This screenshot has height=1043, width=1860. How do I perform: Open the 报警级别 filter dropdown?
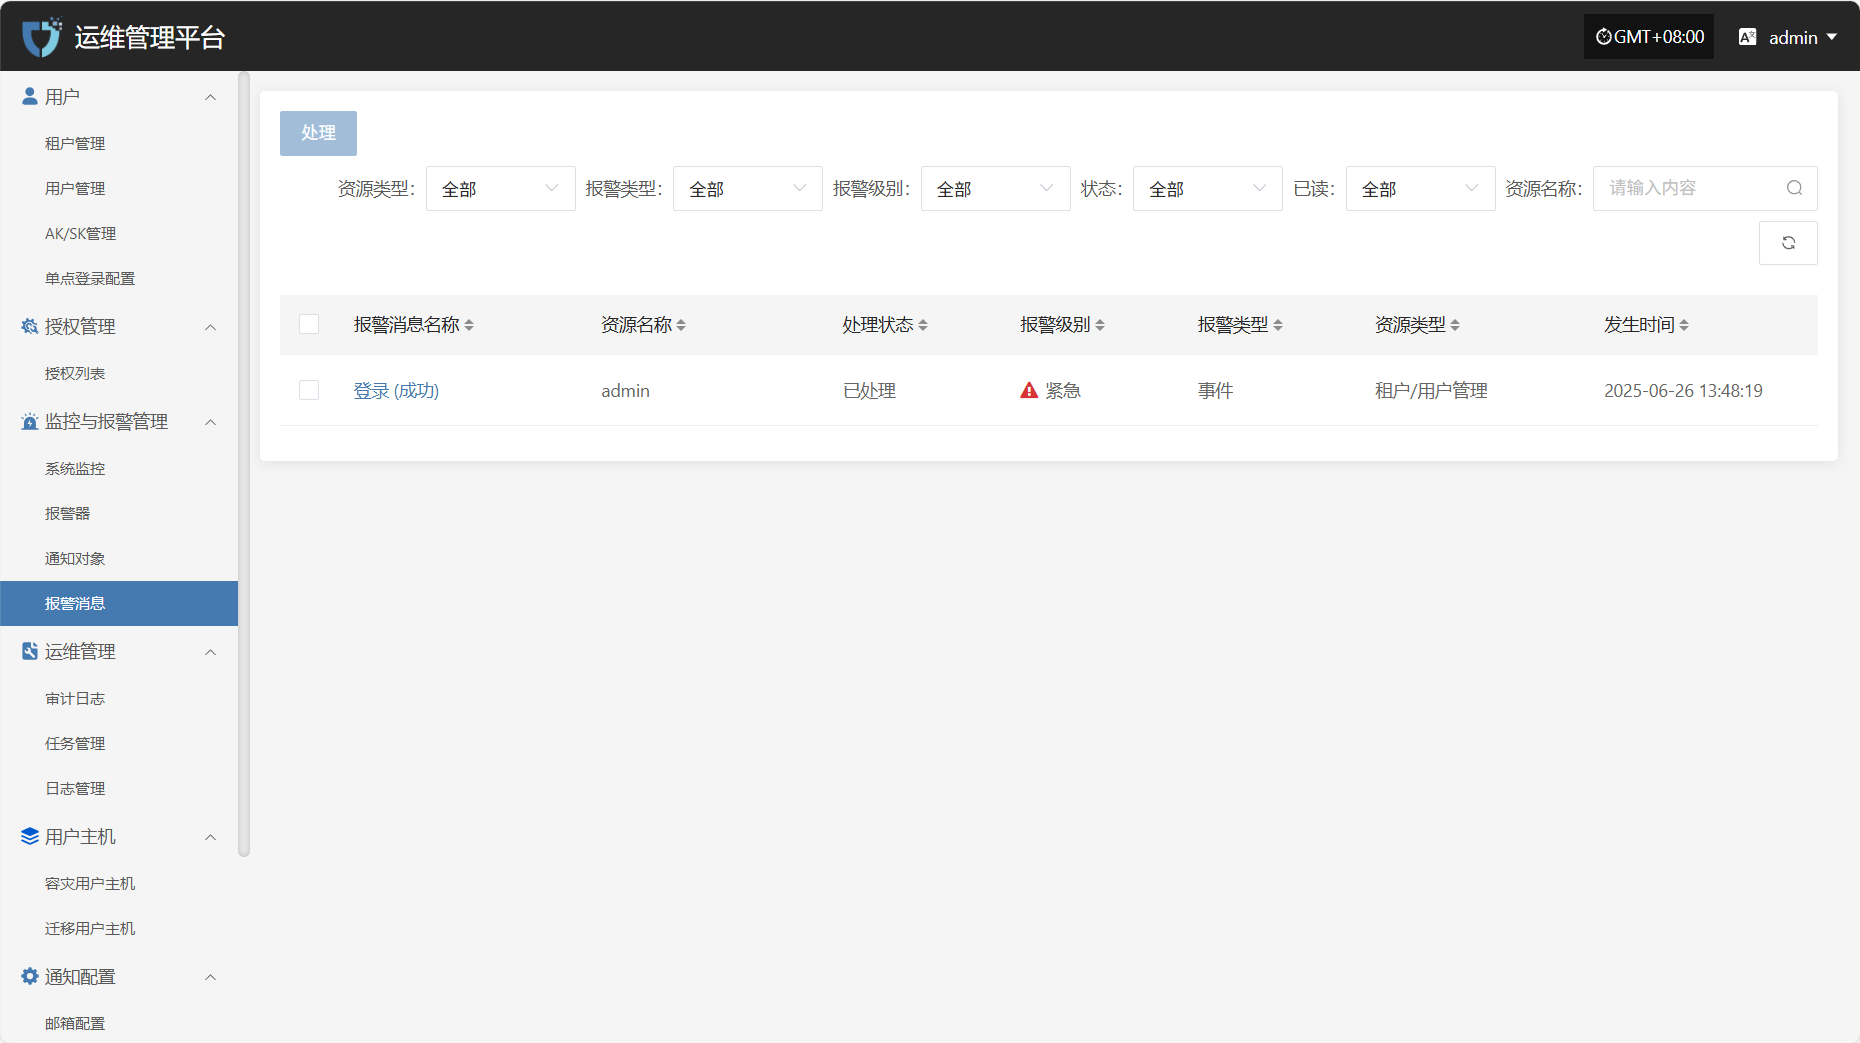tap(995, 188)
